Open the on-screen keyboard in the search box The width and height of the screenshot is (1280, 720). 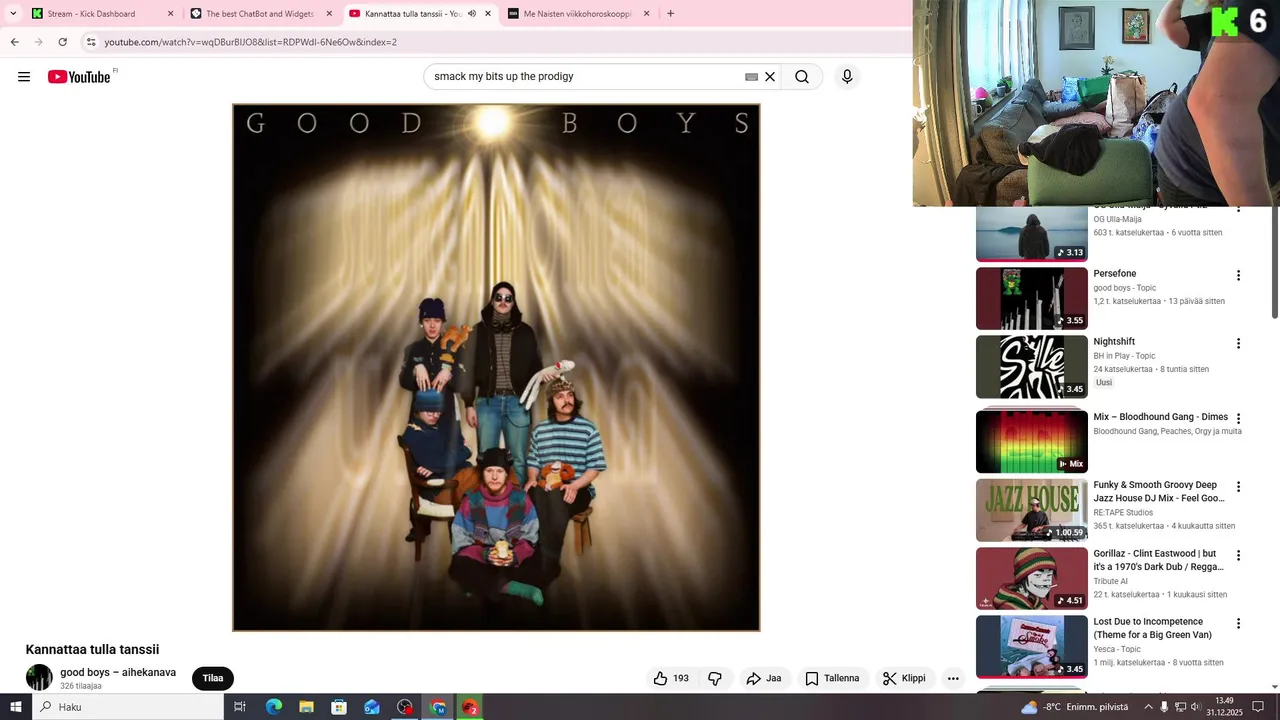[751, 77]
